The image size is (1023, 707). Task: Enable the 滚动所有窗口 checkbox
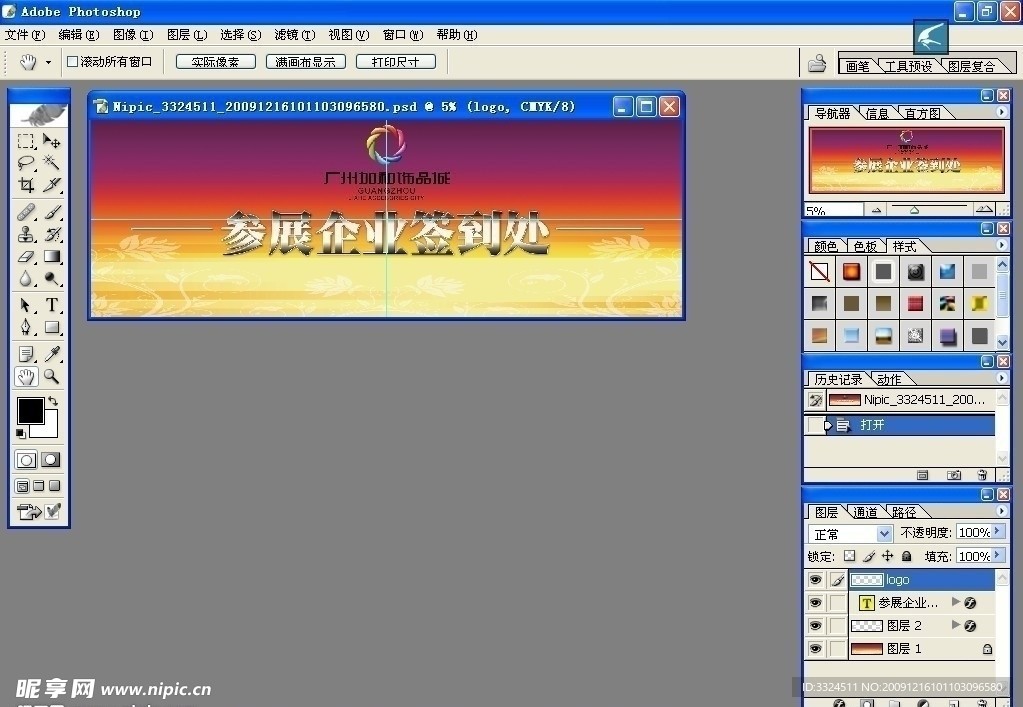point(72,62)
